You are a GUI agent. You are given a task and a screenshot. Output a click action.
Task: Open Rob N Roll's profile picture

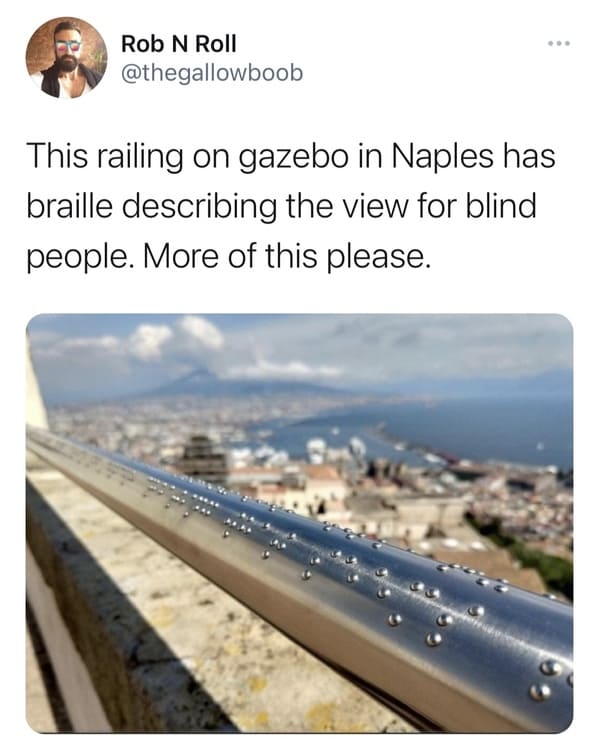[66, 58]
